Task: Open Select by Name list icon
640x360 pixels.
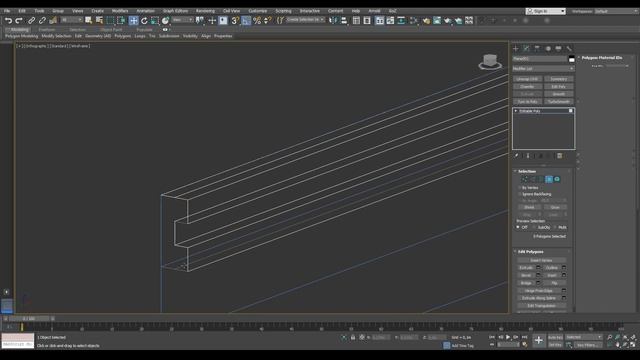Action: pyautogui.click(x=99, y=20)
